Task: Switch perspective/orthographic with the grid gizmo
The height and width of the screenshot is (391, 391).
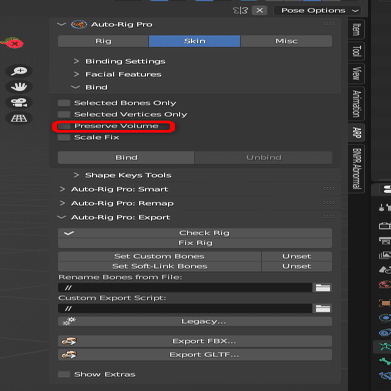Action: point(19,118)
